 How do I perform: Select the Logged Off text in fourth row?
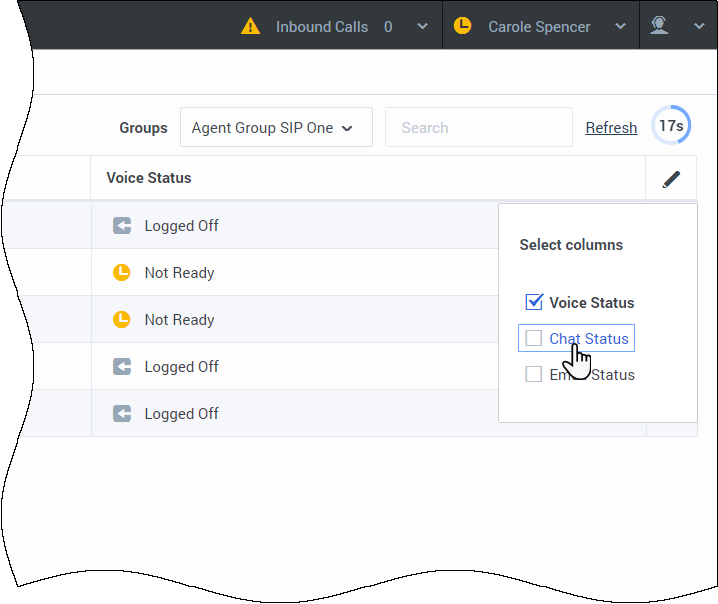[x=181, y=367]
